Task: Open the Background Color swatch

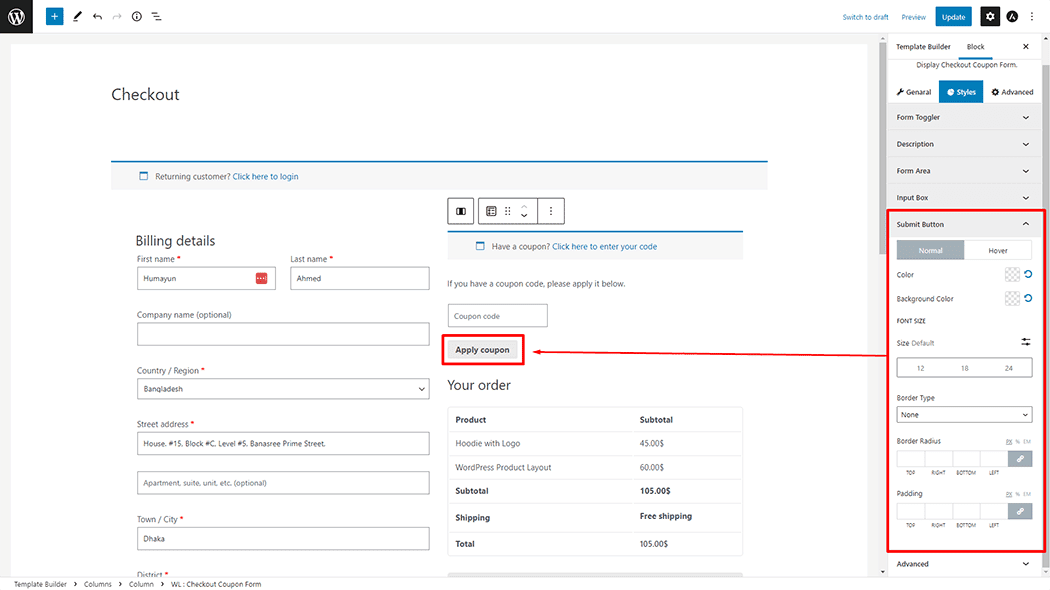Action: tap(1012, 299)
